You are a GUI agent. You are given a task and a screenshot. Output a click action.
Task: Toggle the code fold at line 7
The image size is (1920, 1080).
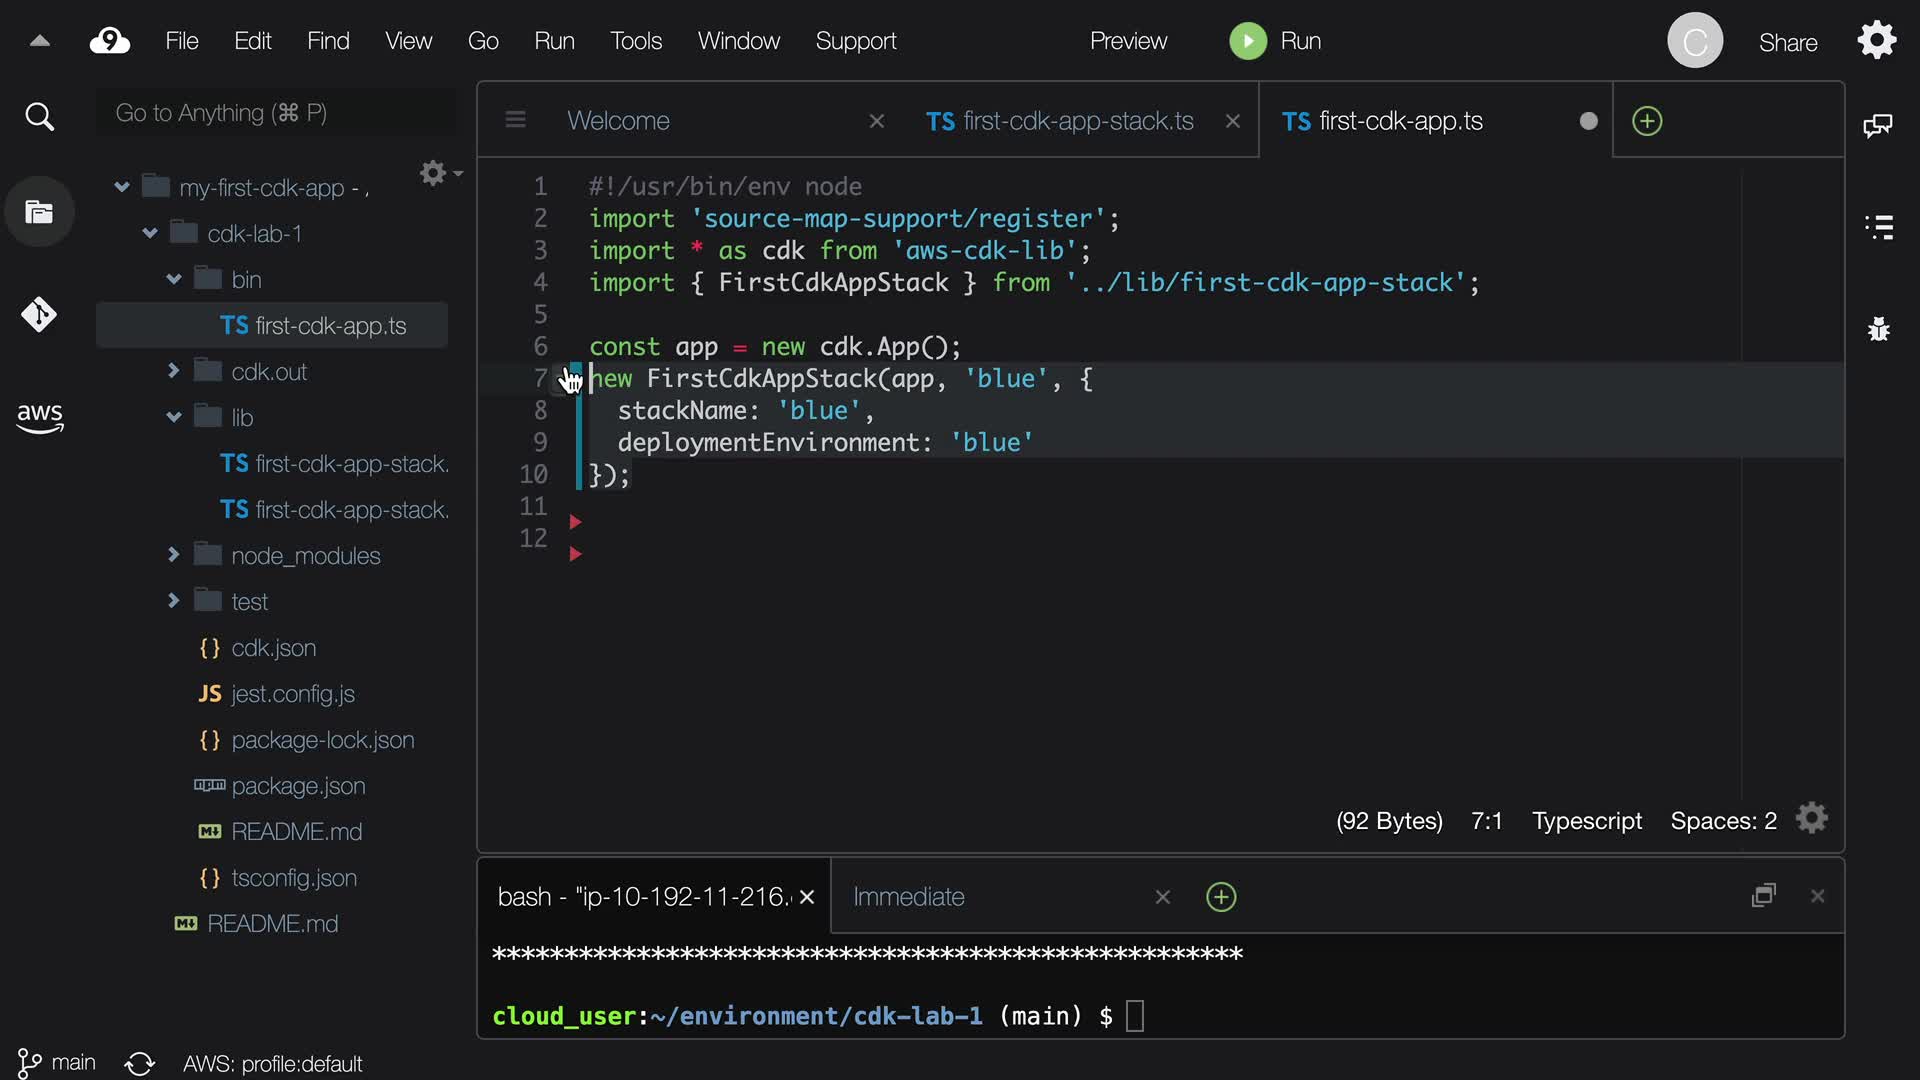[563, 379]
